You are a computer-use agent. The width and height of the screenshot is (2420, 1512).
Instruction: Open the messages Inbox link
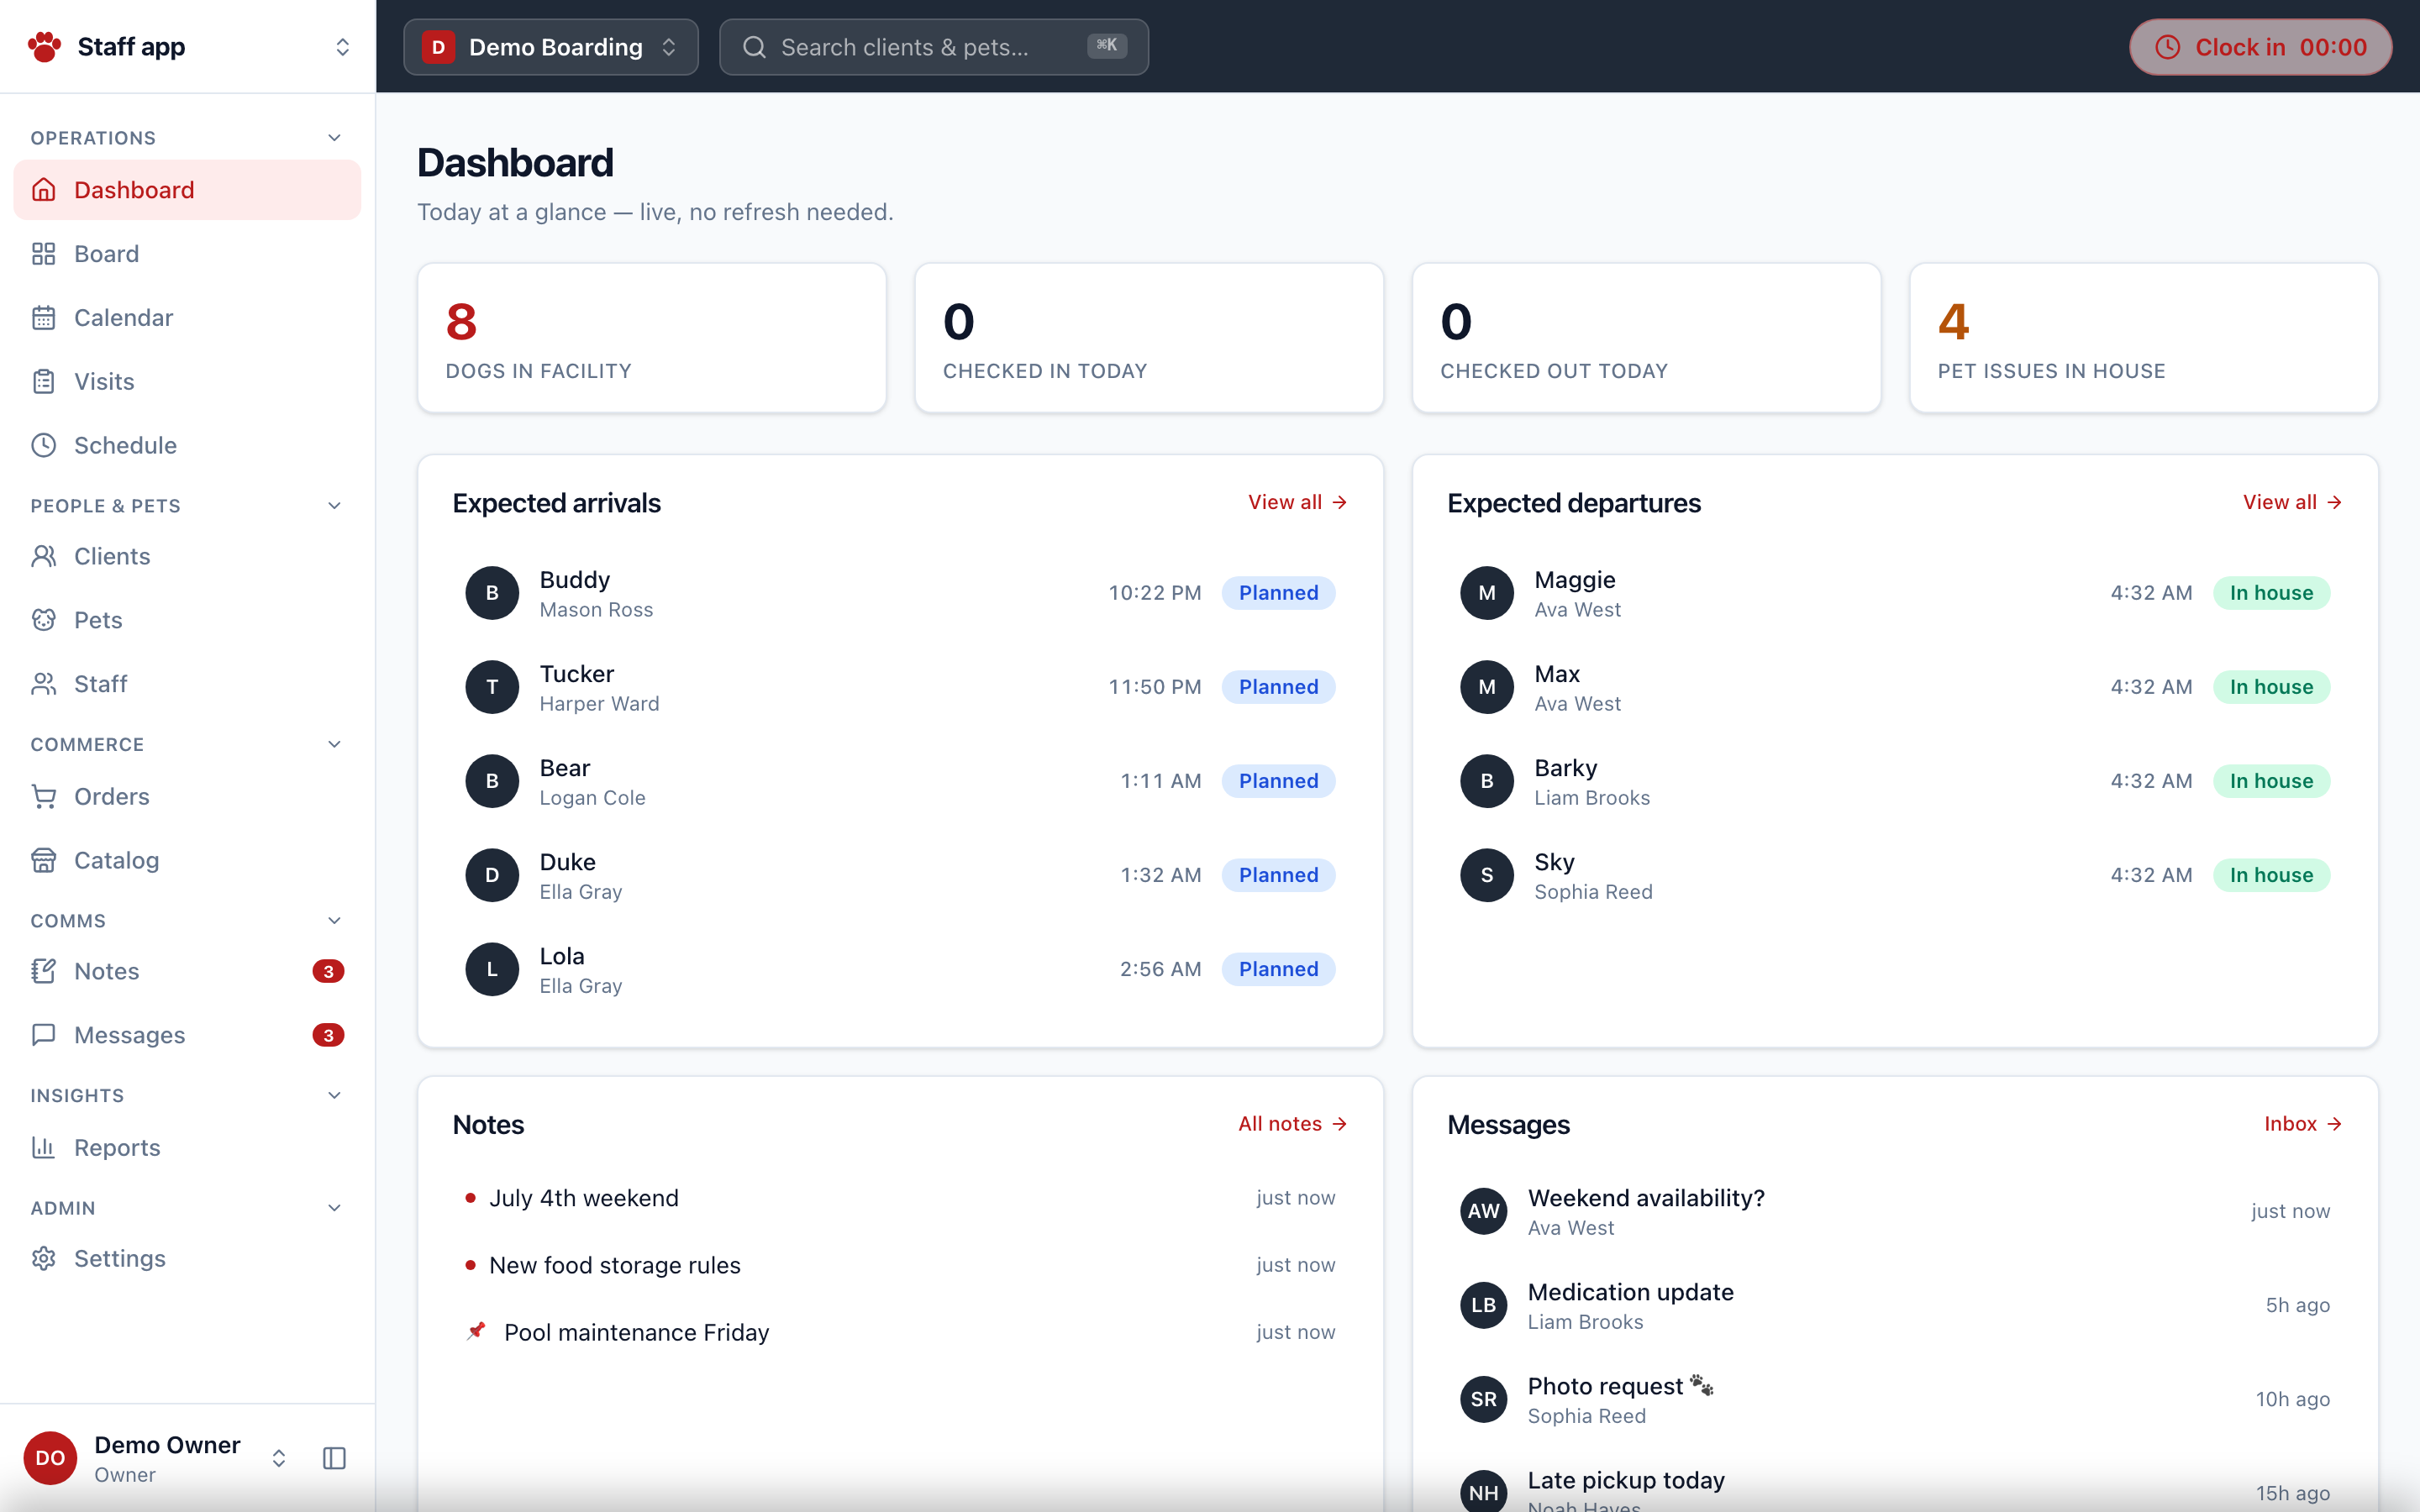pos(2304,1124)
